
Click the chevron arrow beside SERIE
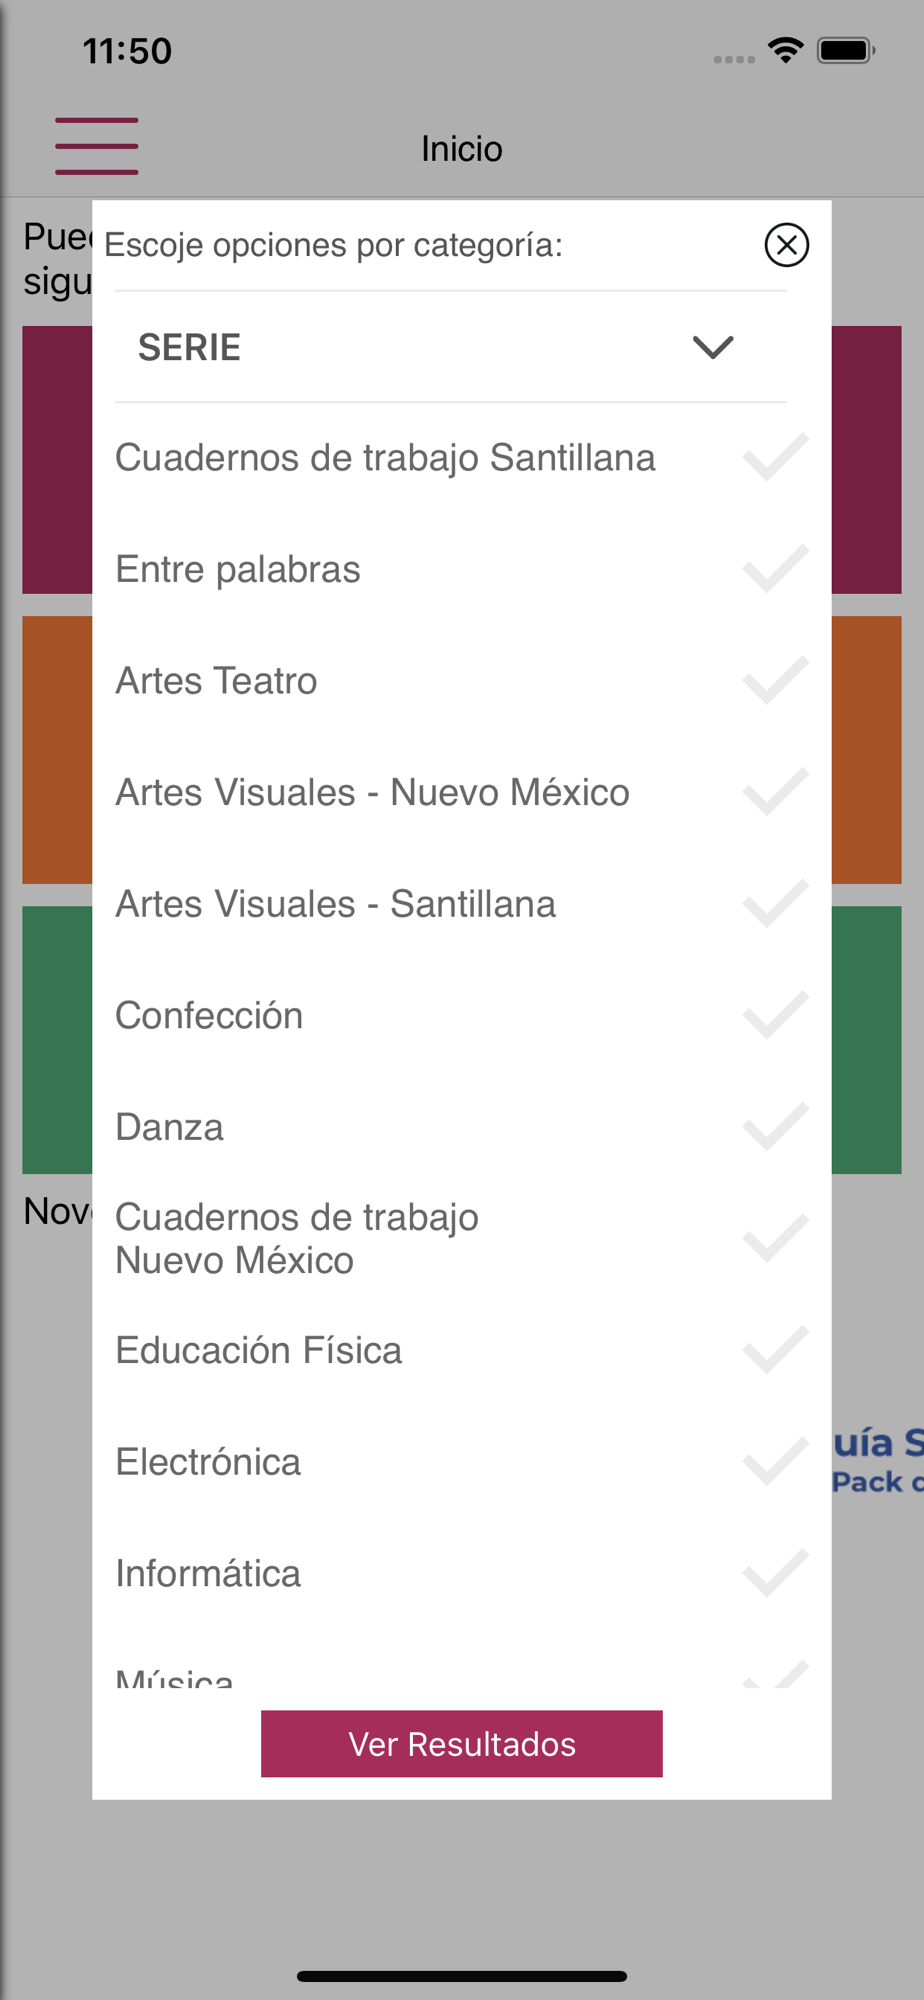(x=713, y=347)
